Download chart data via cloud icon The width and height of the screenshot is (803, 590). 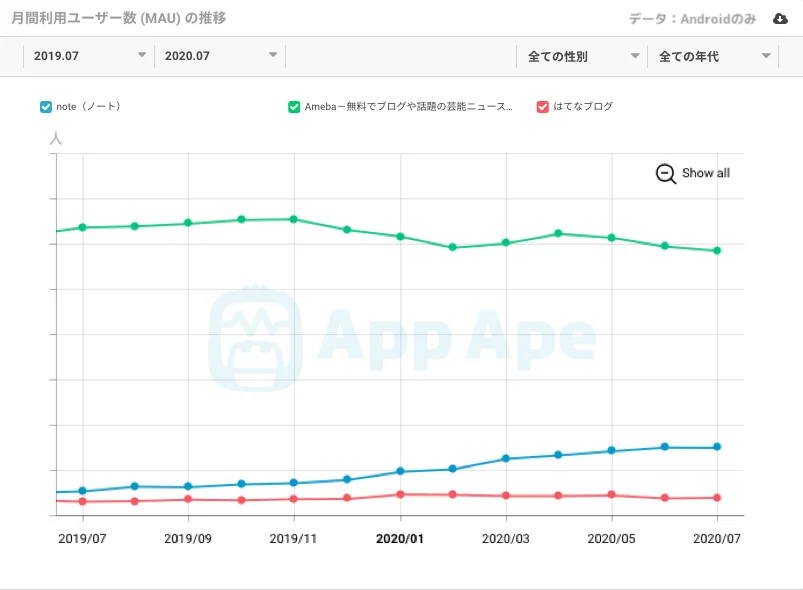coord(780,19)
